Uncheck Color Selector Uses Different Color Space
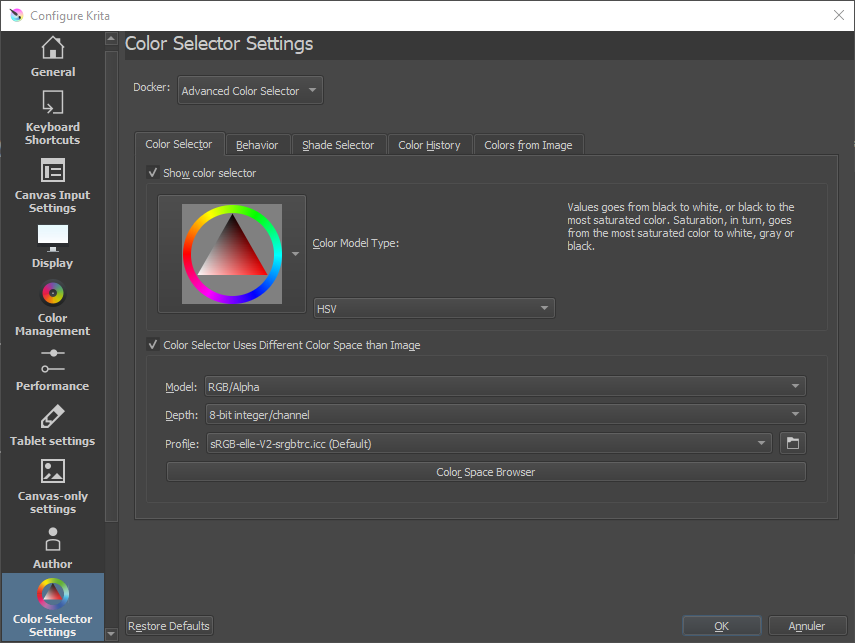This screenshot has height=643, width=855. pyautogui.click(x=153, y=345)
